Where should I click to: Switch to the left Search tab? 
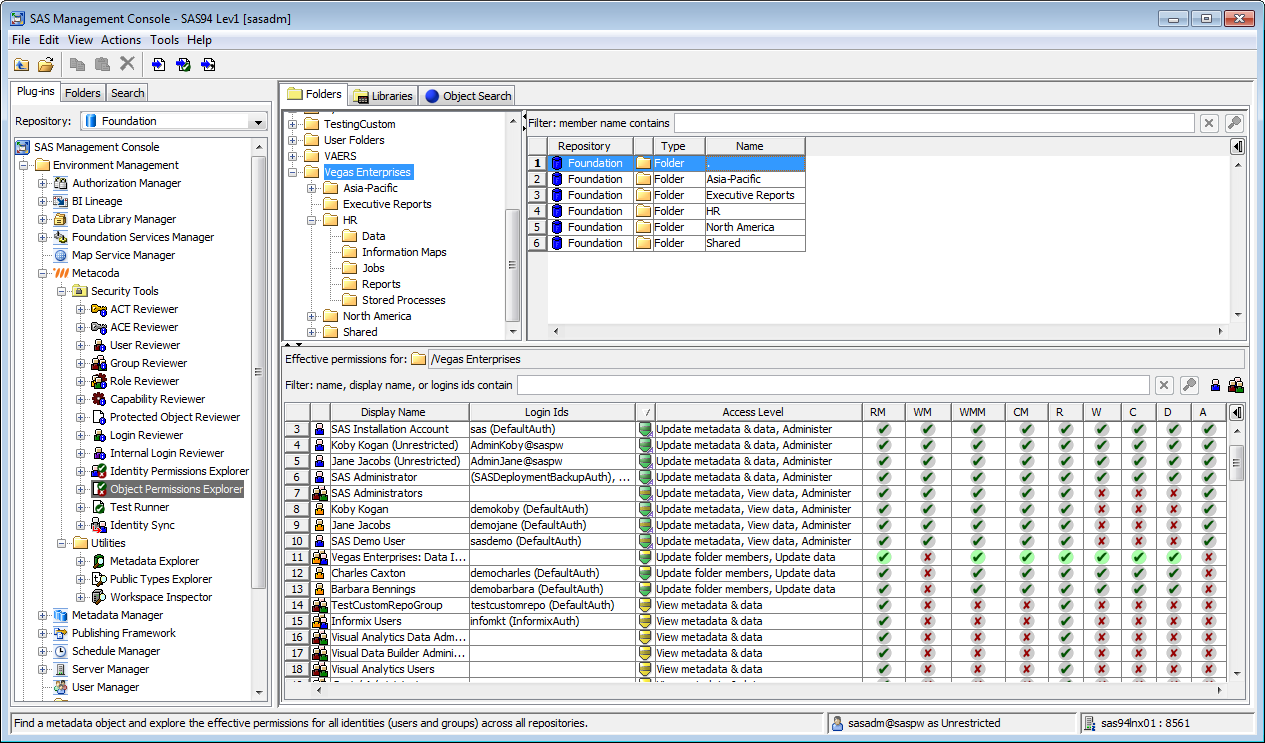pyautogui.click(x=128, y=93)
